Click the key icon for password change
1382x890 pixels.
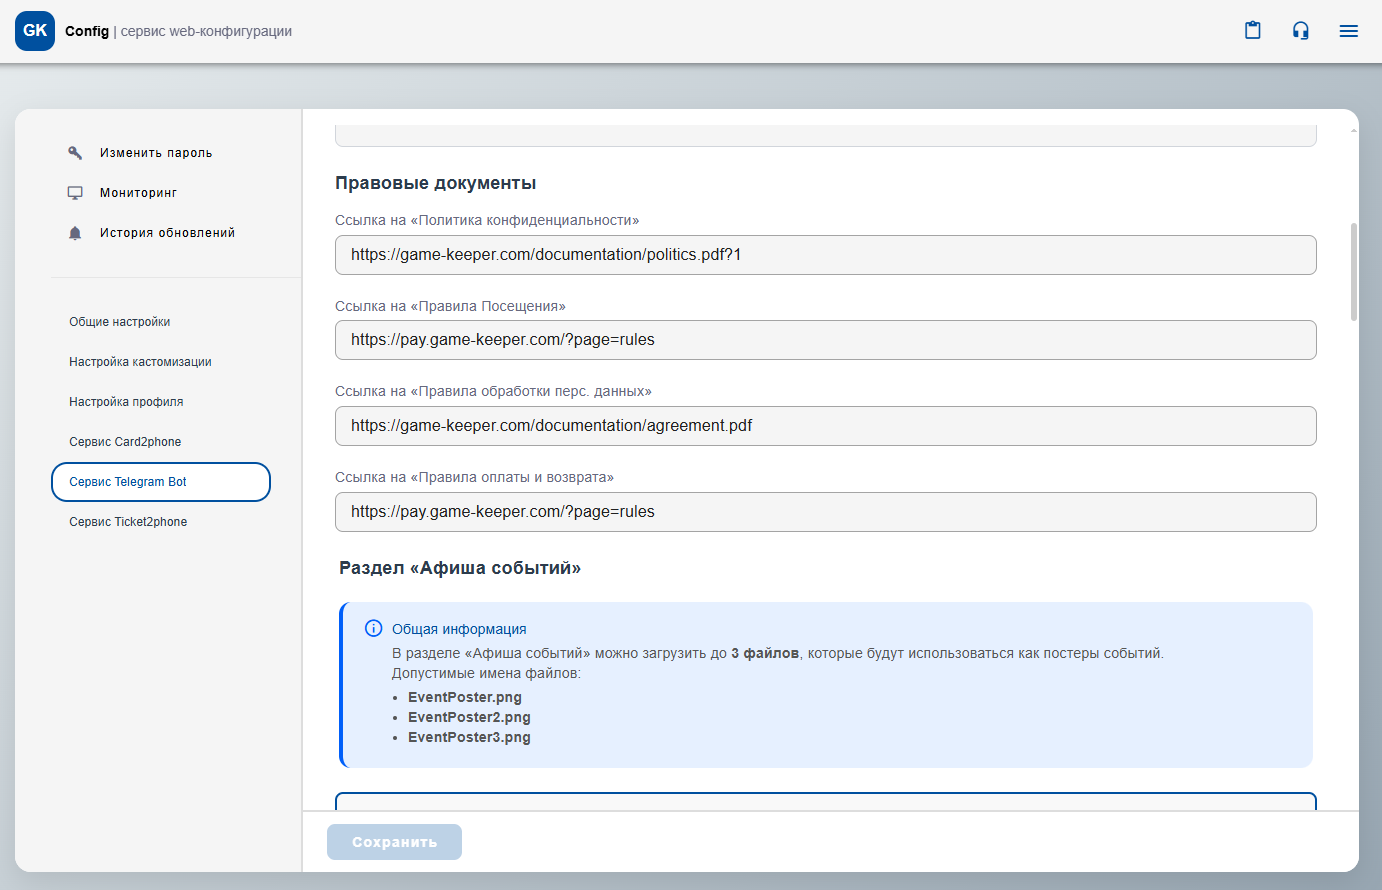[x=75, y=153]
